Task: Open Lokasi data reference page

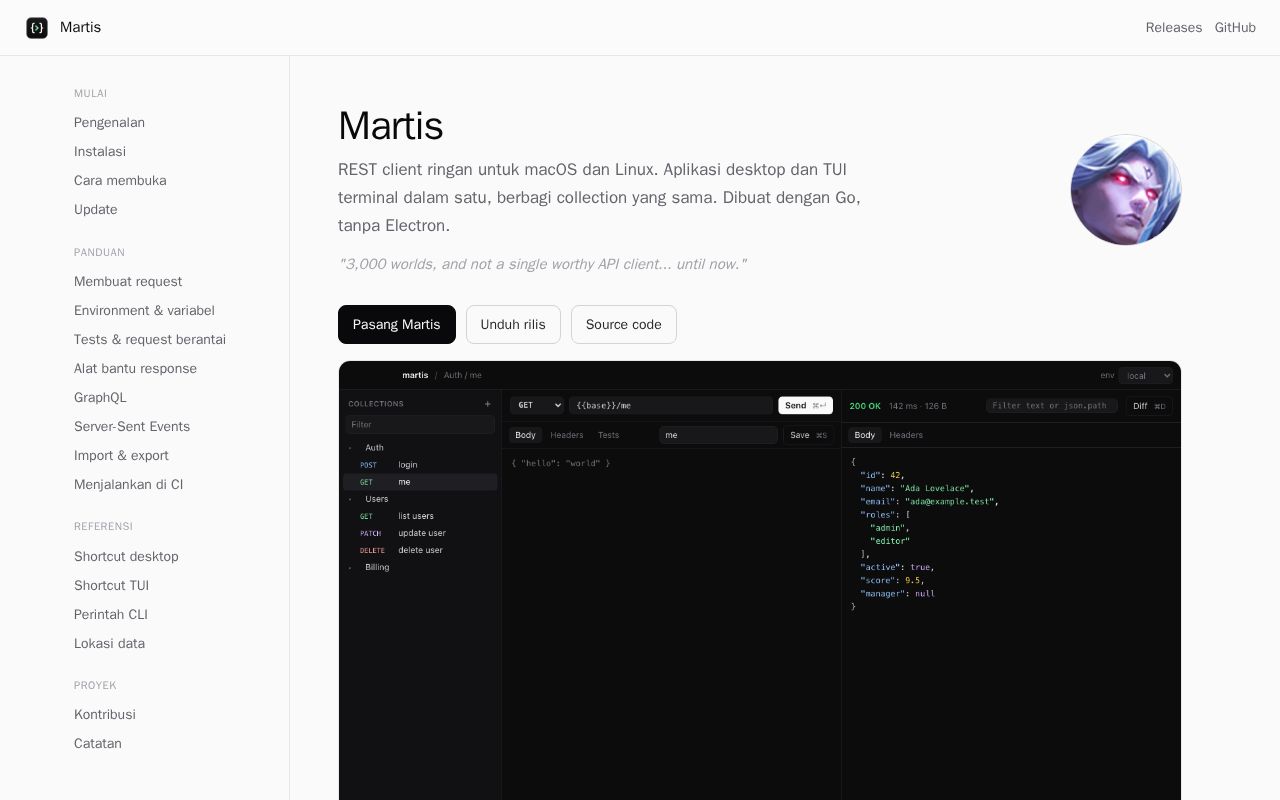Action: 109,644
